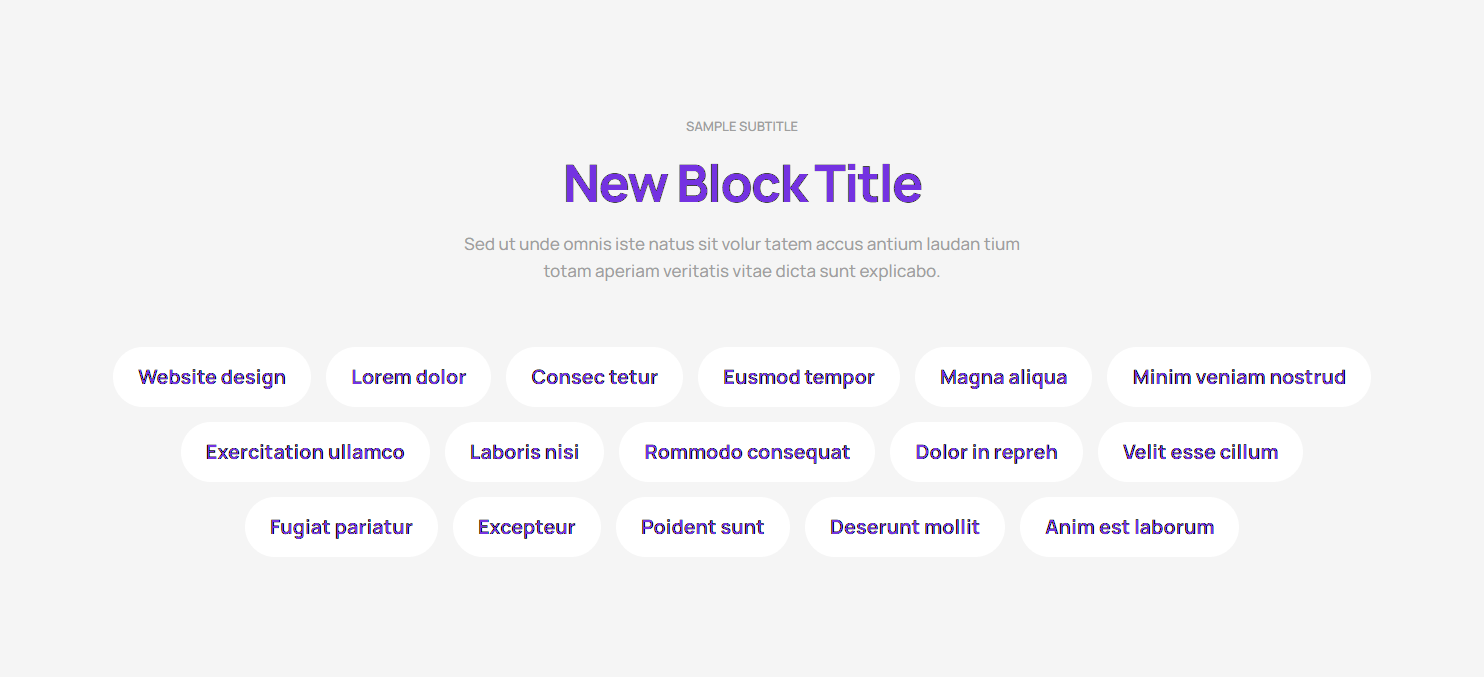Select Minim veniam nostrud tag
1484x677 pixels.
1238,377
